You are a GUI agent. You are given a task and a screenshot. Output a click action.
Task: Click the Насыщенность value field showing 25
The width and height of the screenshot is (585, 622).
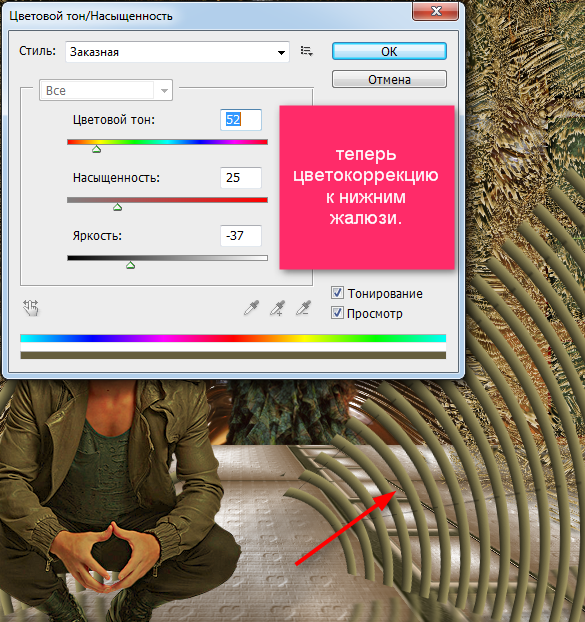241,177
